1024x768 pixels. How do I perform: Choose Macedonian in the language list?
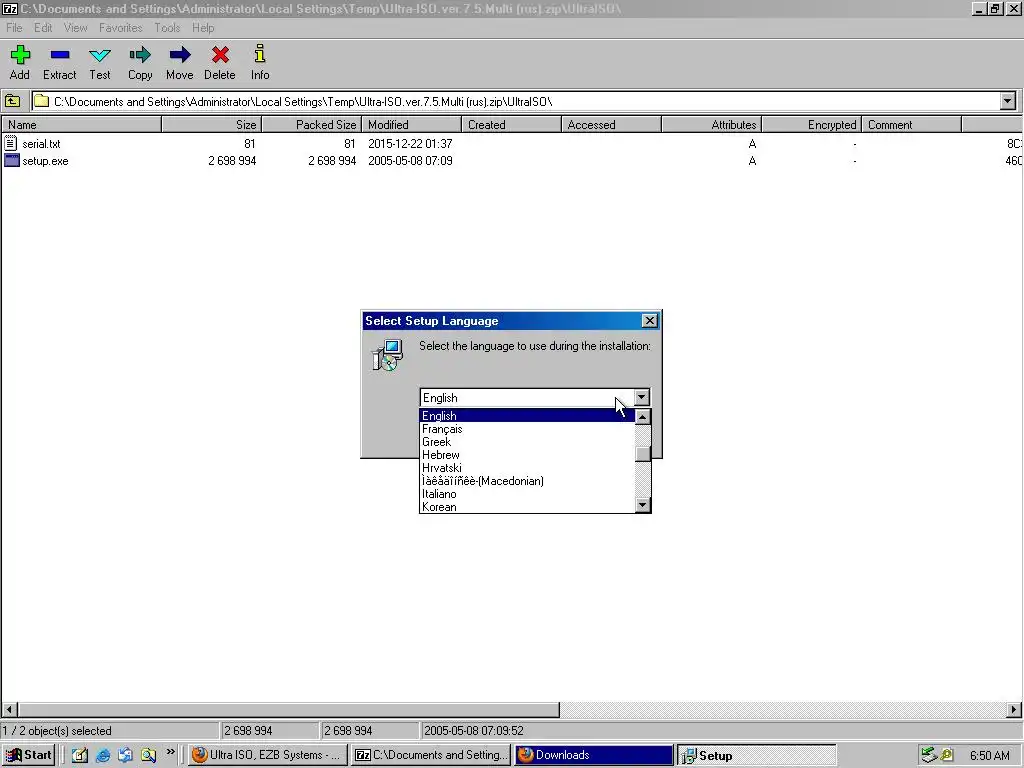526,481
